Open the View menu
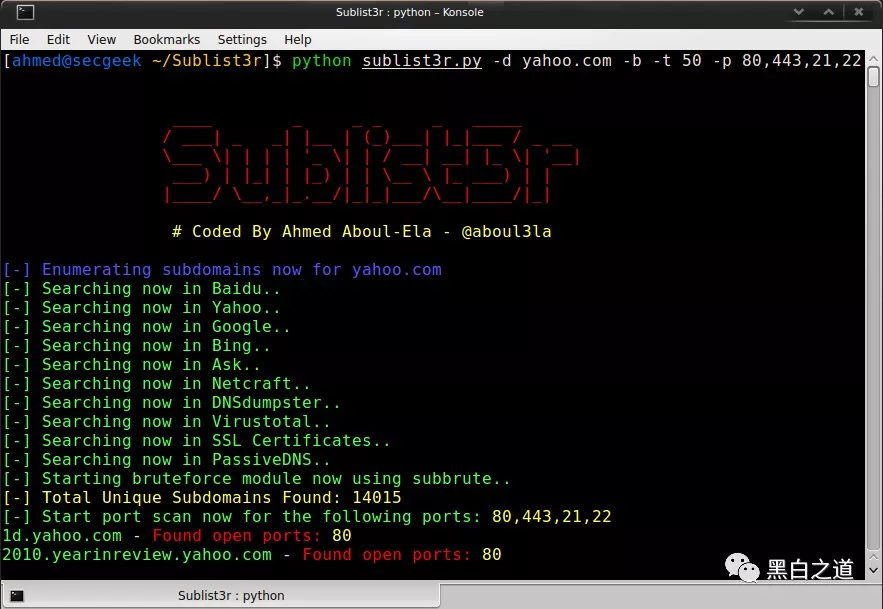The image size is (883, 609). pyautogui.click(x=102, y=39)
